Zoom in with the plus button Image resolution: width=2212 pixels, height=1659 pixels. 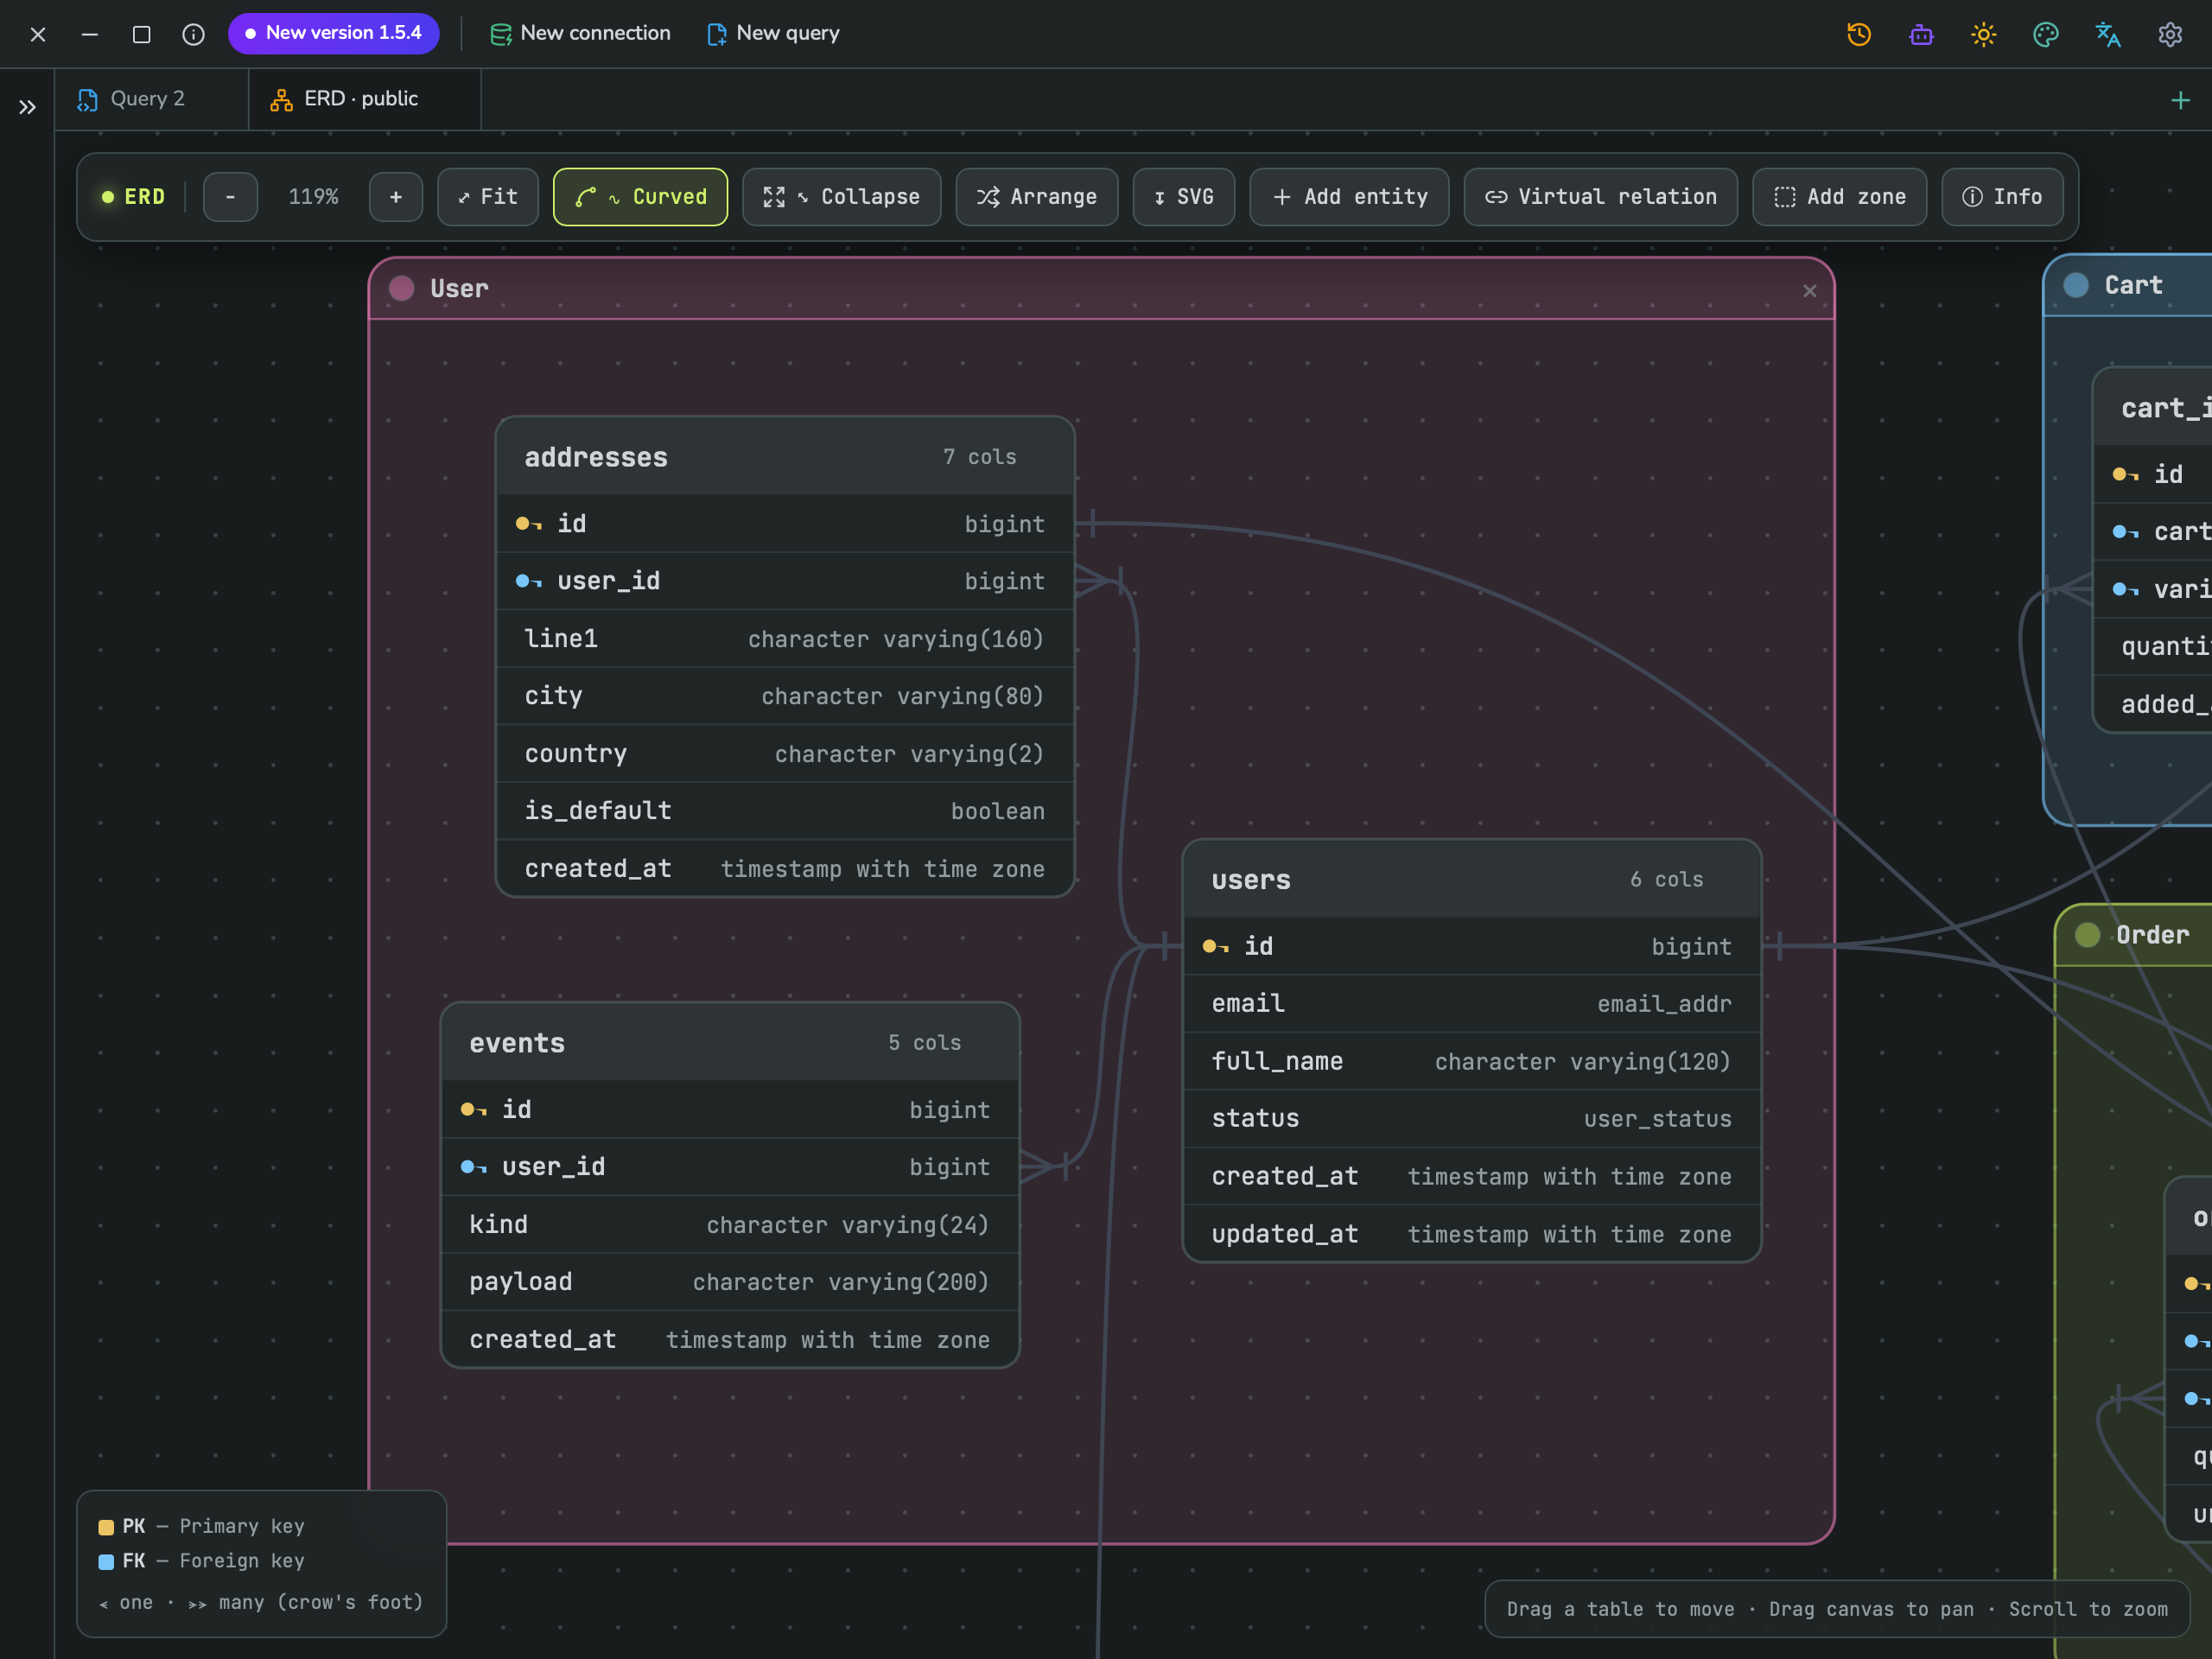click(396, 197)
